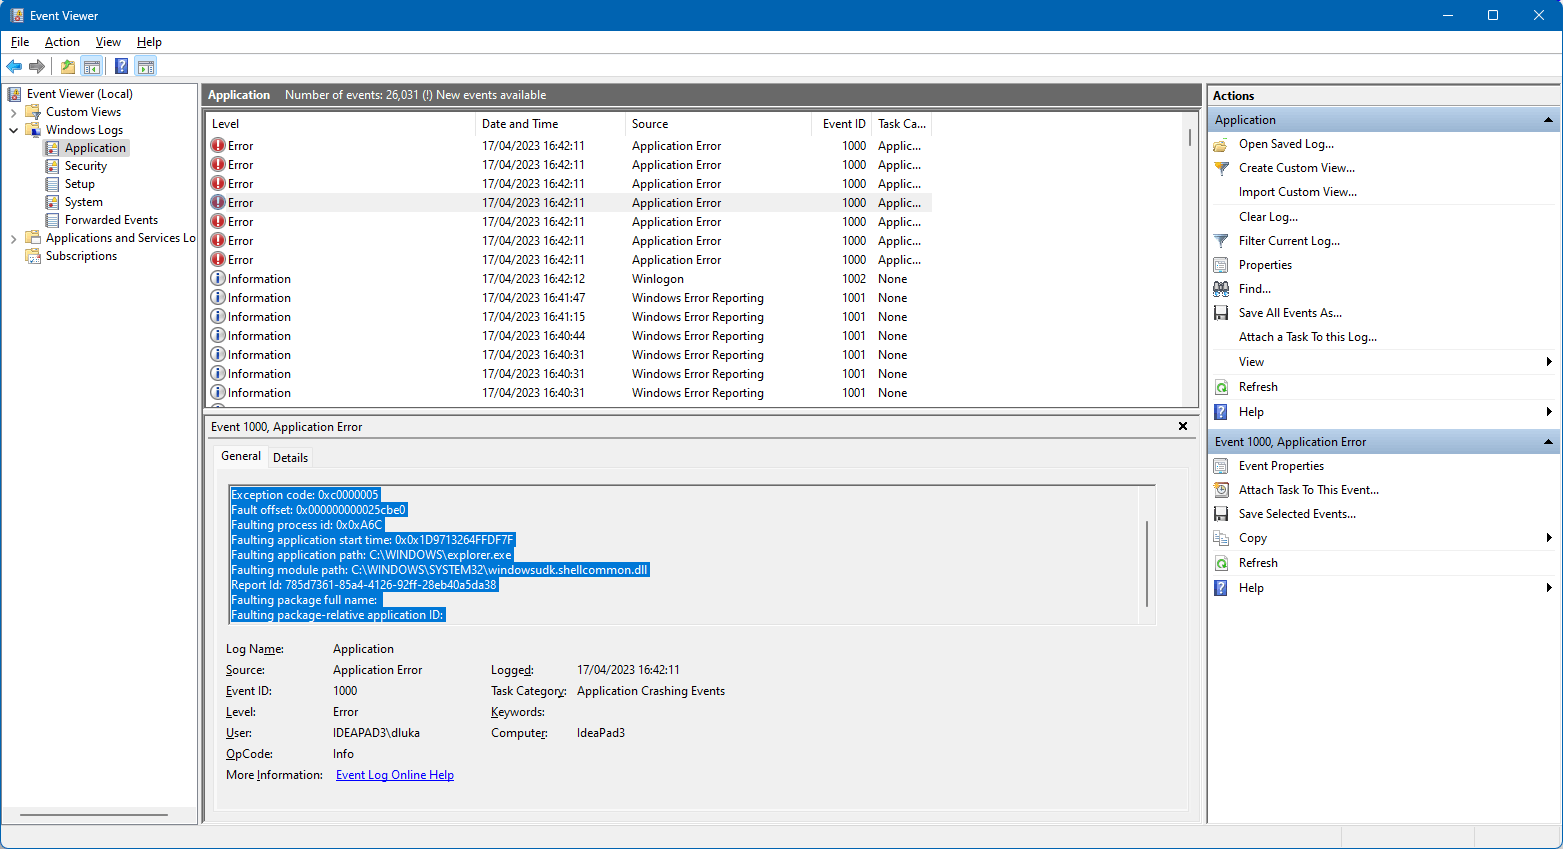Toggle the Action pane visibility toolbar button
Screen dimensions: 1563x849
pyautogui.click(x=146, y=66)
